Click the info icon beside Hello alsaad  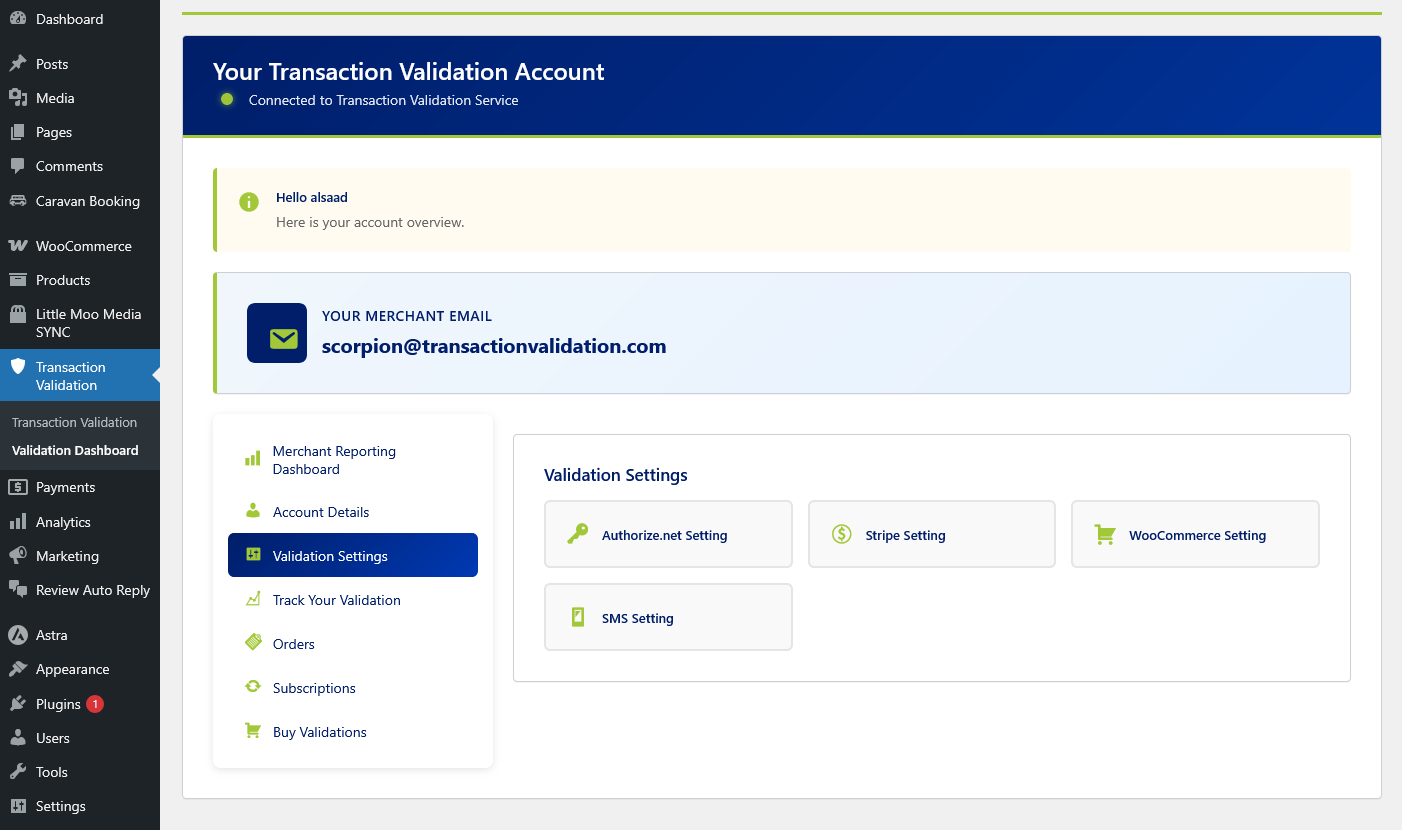249,202
